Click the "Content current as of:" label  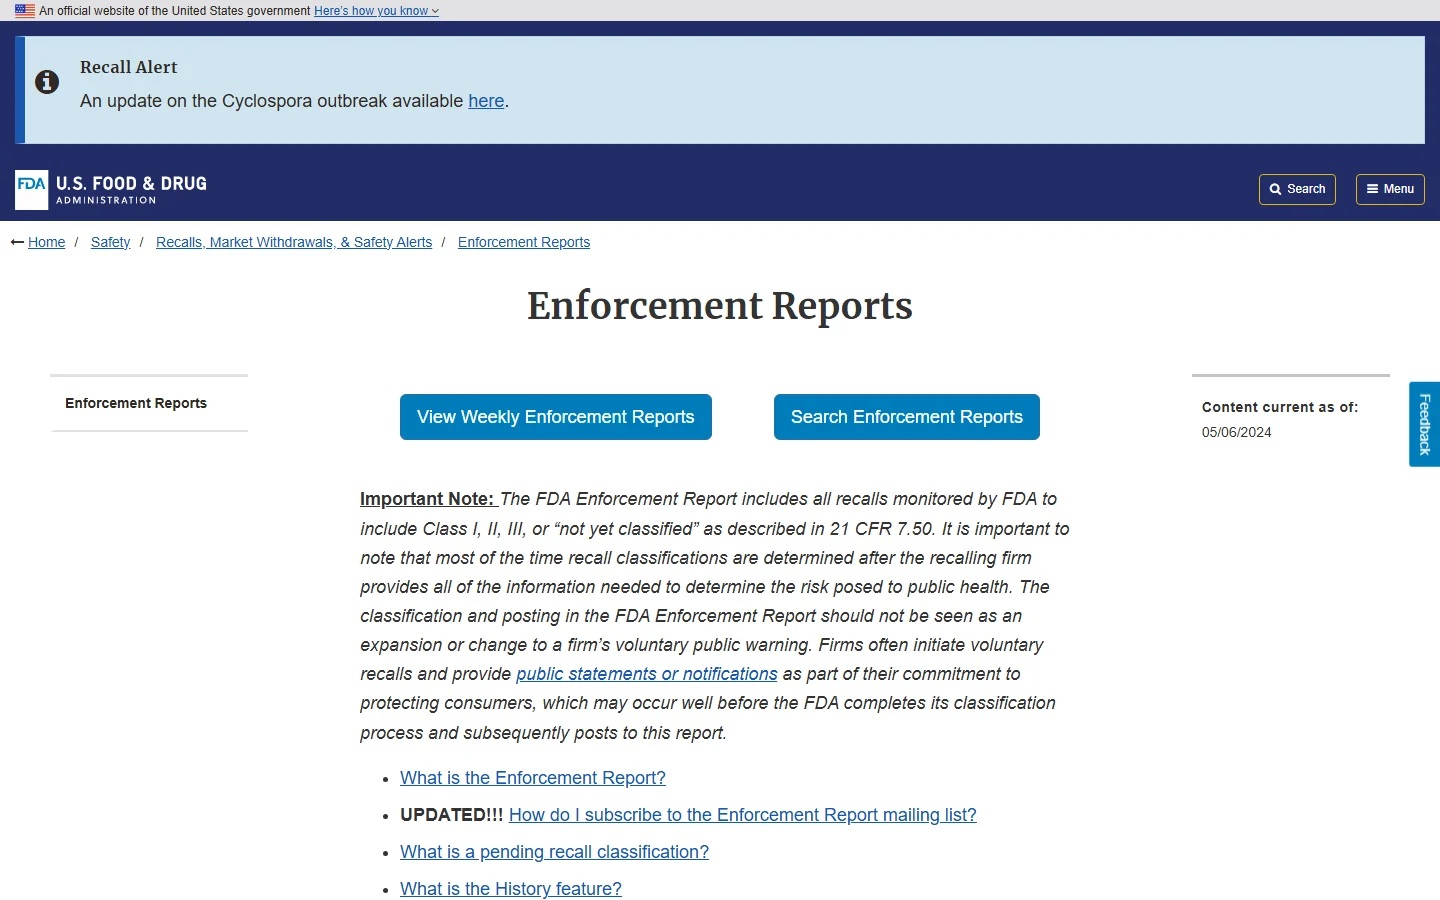coord(1280,407)
